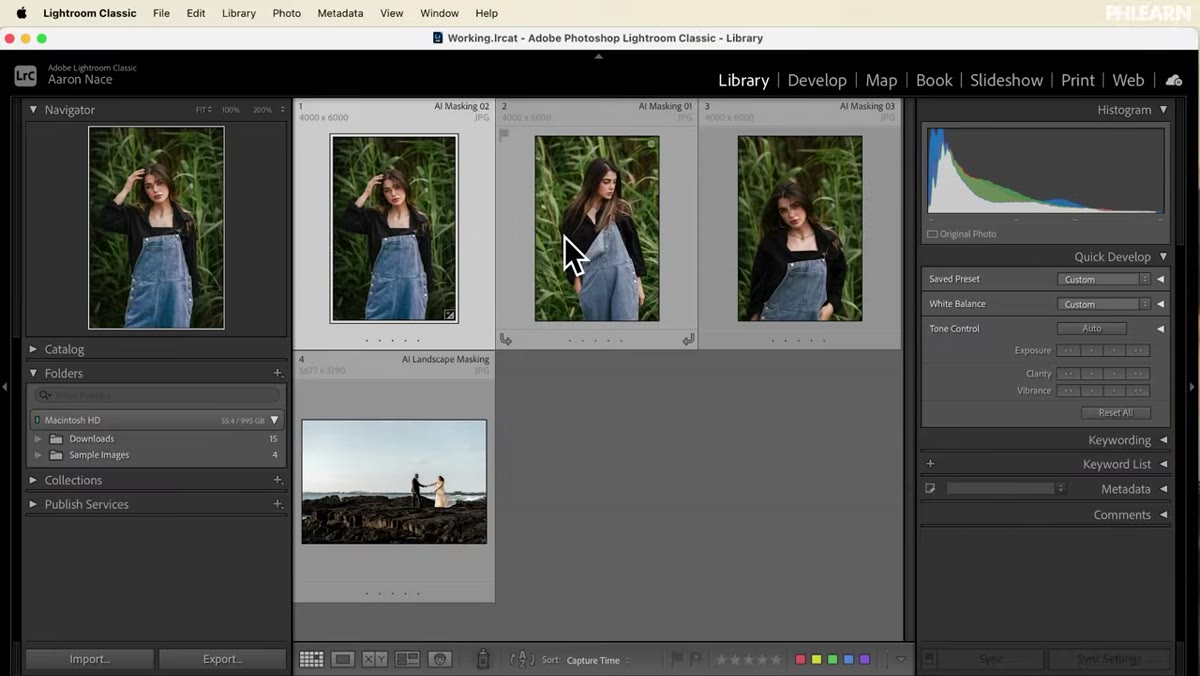Increase Exposure by a large step

(1138, 351)
